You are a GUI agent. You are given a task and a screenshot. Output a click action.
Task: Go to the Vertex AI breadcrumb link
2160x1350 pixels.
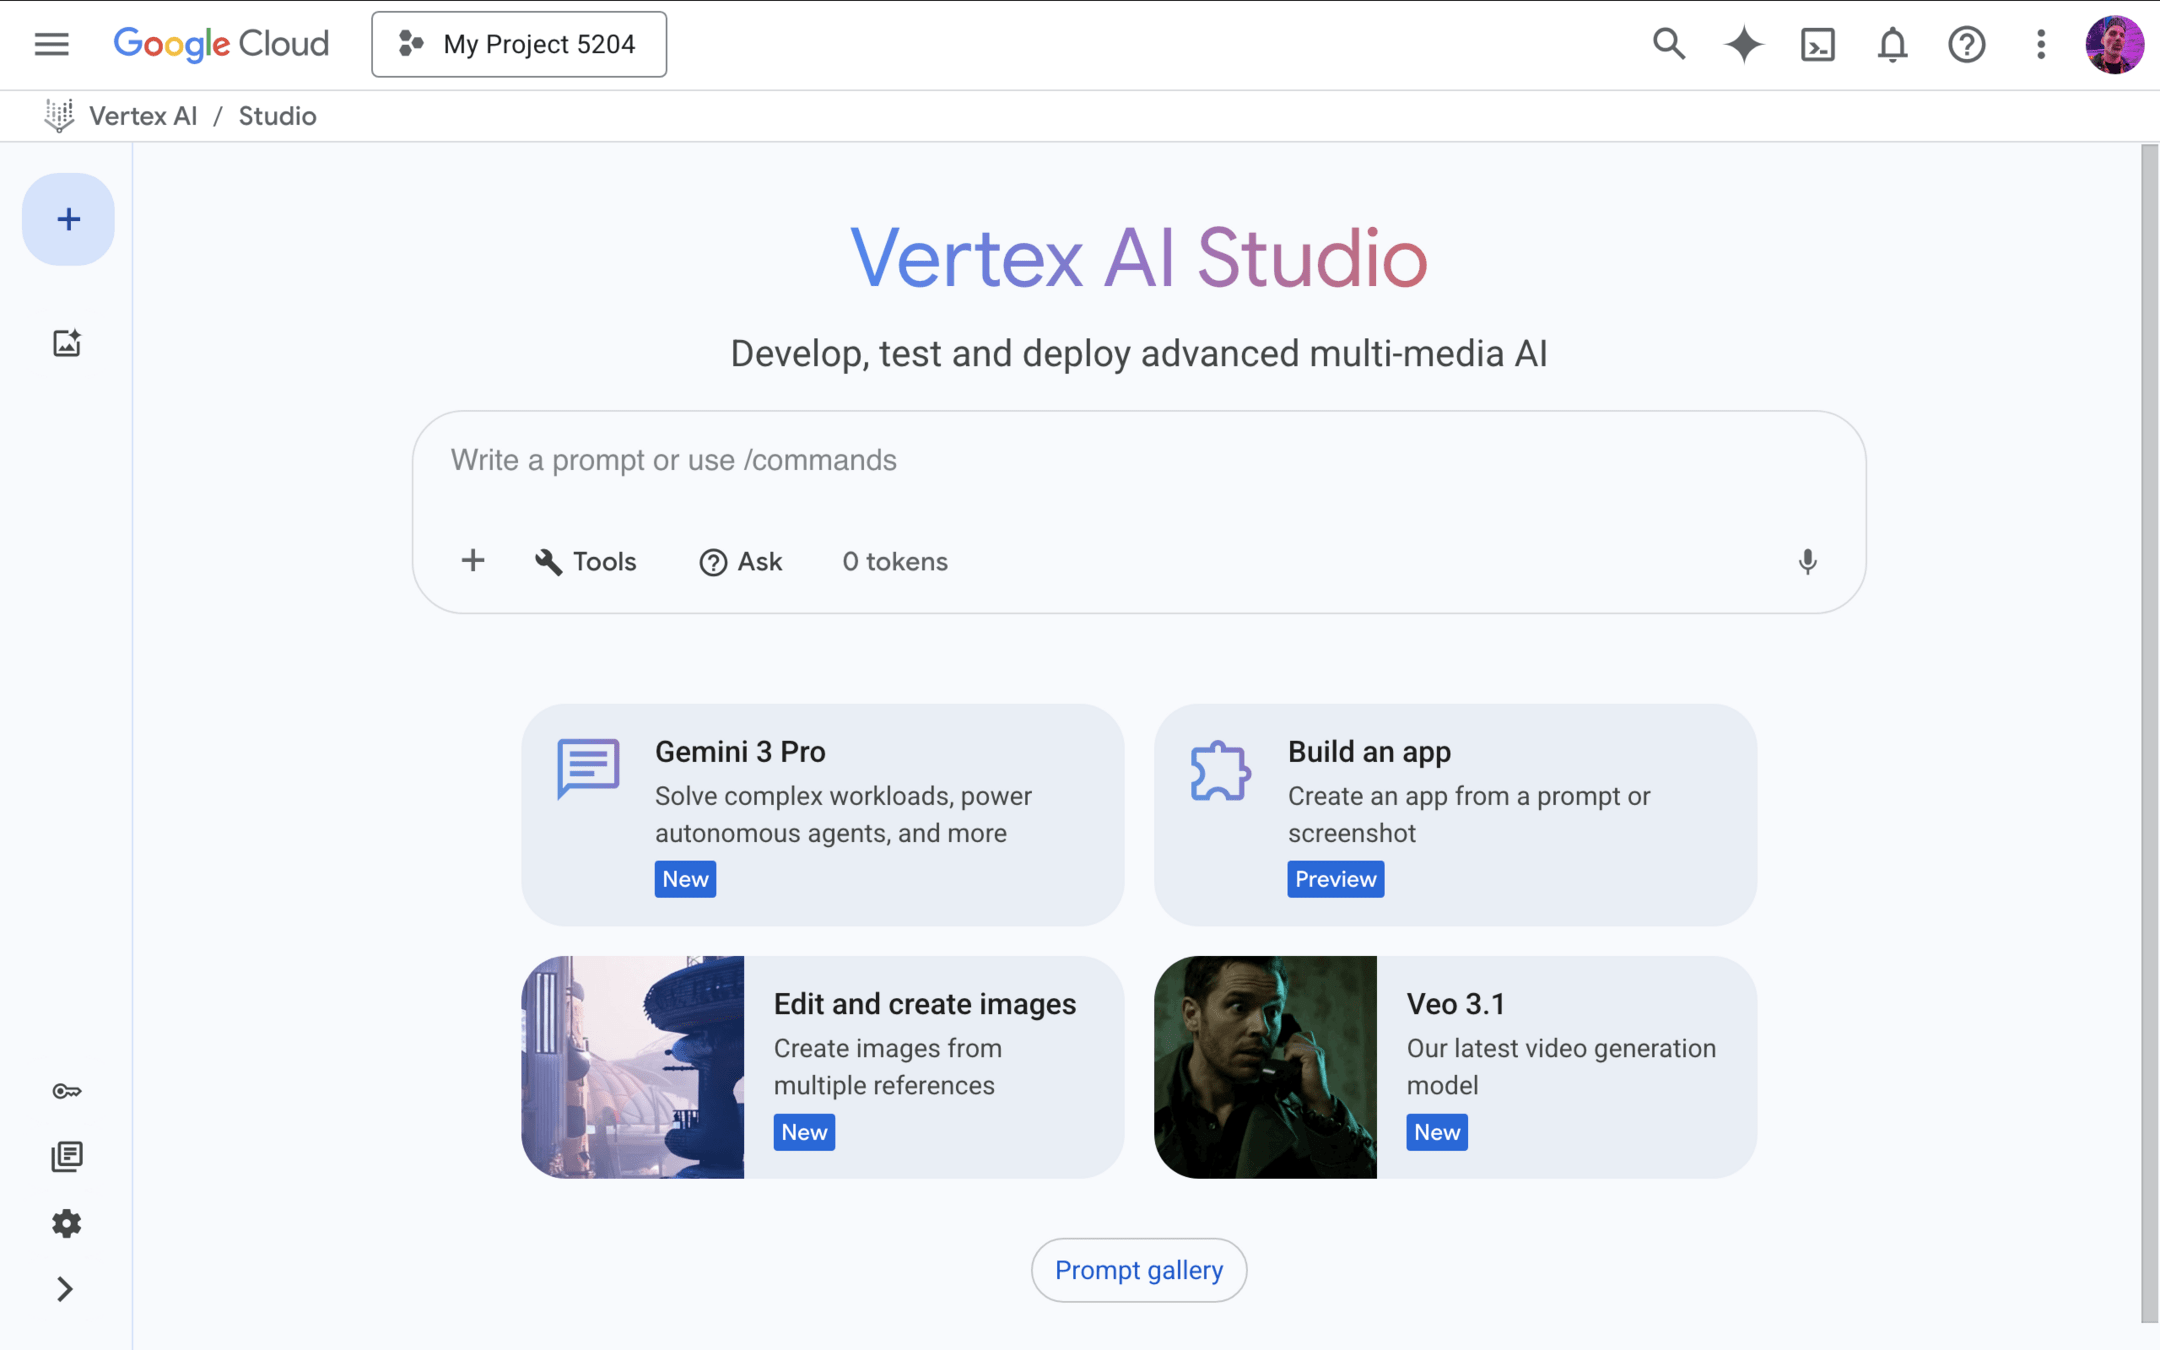click(143, 116)
